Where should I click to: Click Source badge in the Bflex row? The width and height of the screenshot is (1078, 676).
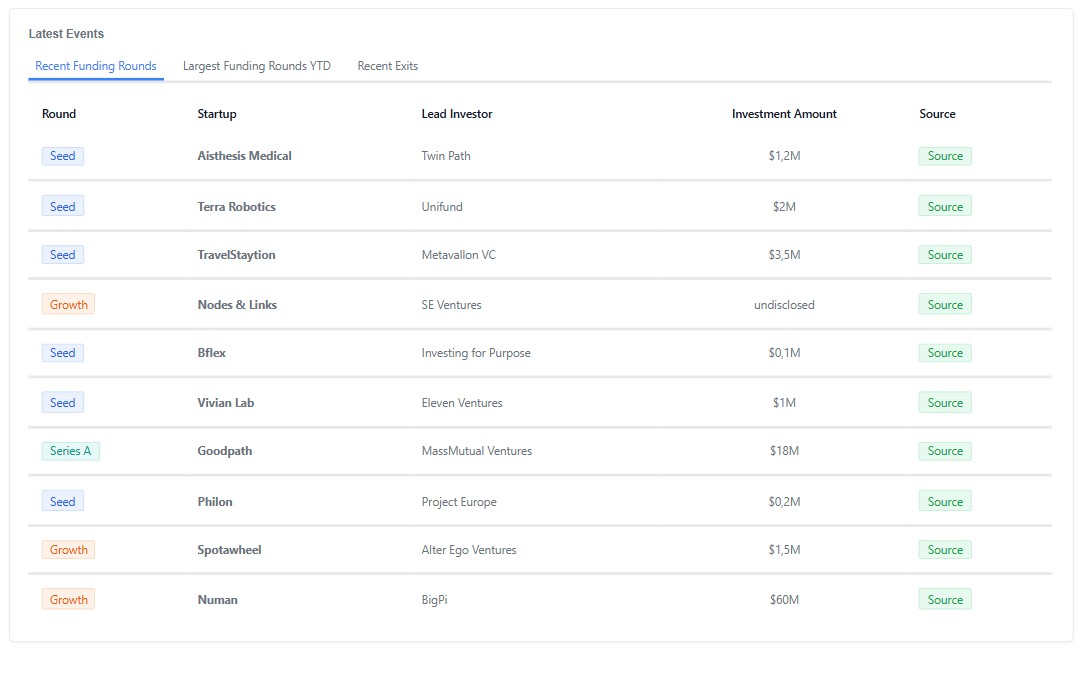click(x=945, y=353)
